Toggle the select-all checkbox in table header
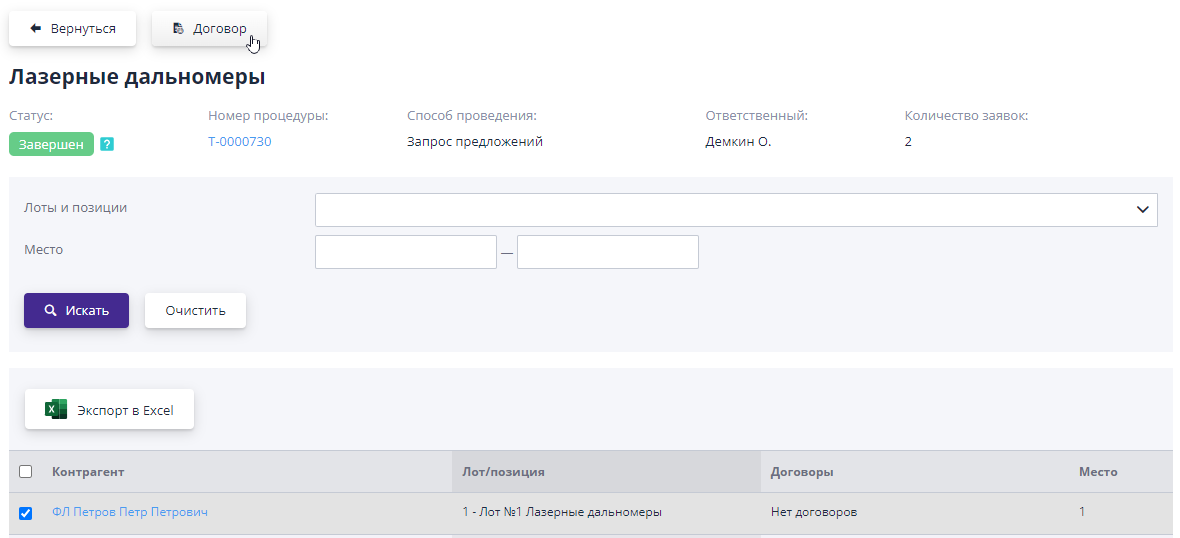The height and width of the screenshot is (538, 1180). pyautogui.click(x=26, y=472)
